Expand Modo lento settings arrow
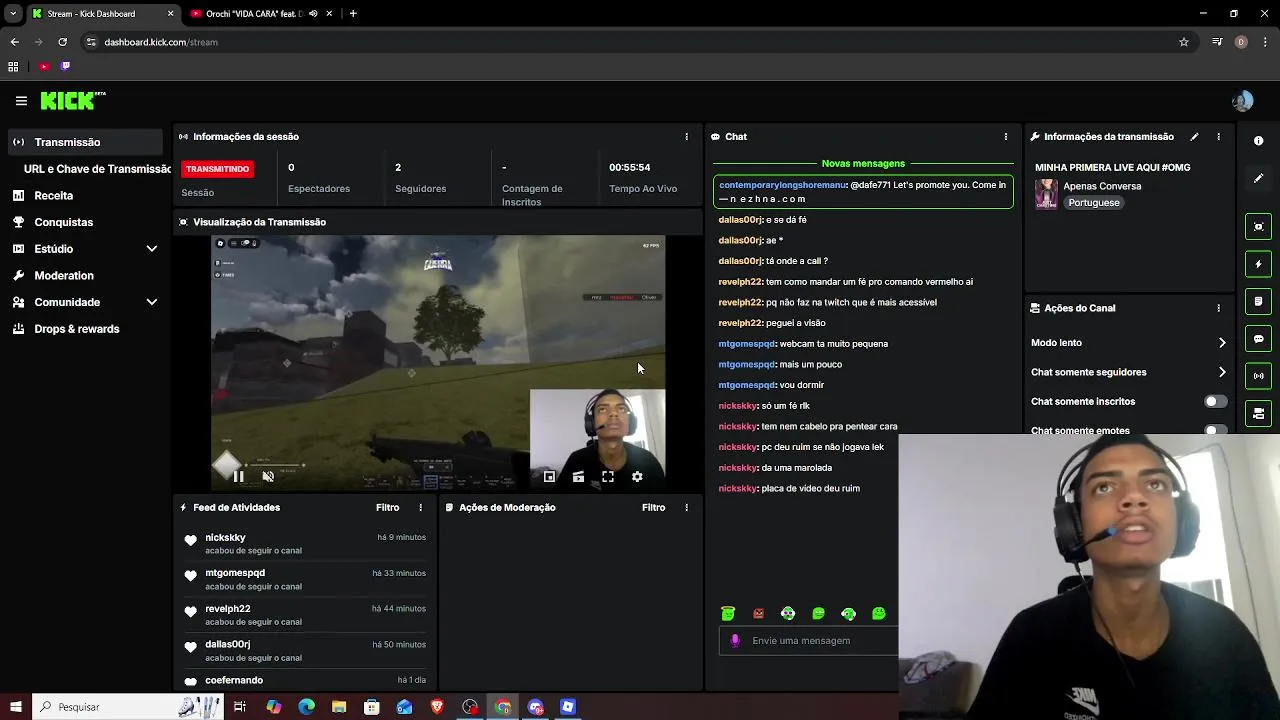1280x720 pixels. point(1222,343)
